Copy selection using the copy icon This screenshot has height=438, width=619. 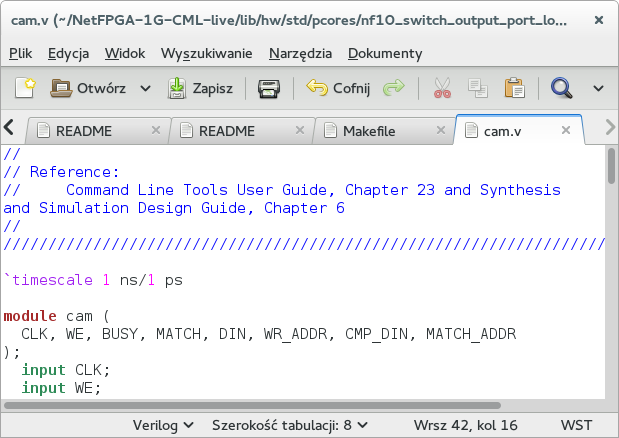(478, 88)
